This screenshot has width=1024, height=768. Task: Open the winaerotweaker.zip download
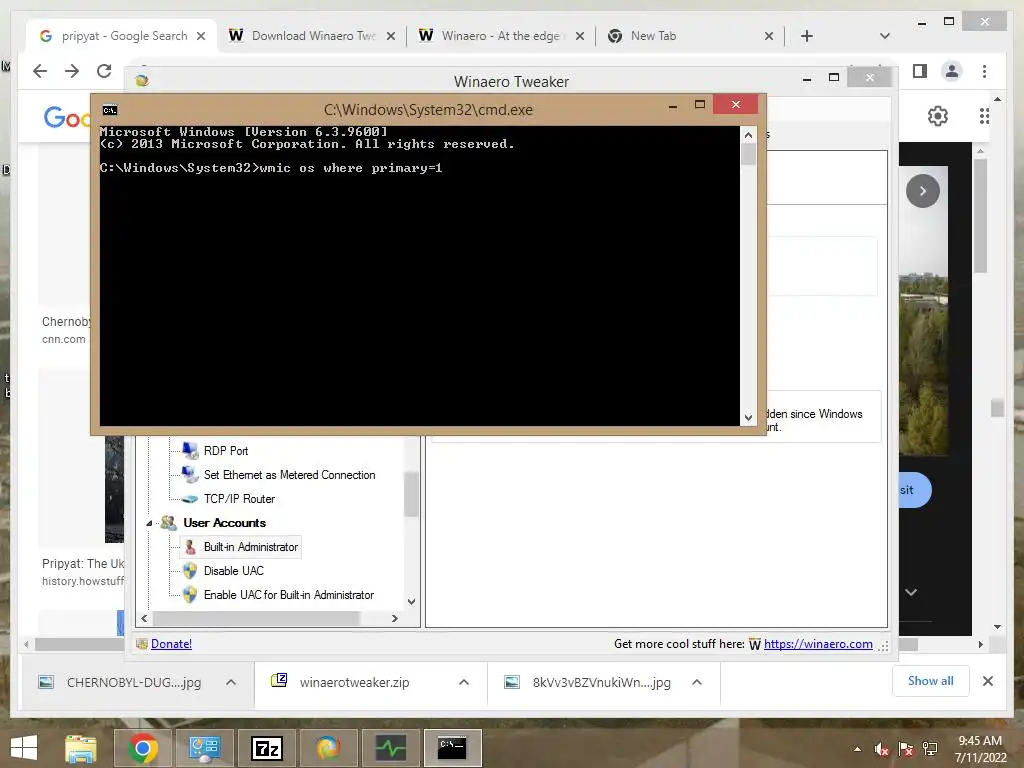click(354, 682)
